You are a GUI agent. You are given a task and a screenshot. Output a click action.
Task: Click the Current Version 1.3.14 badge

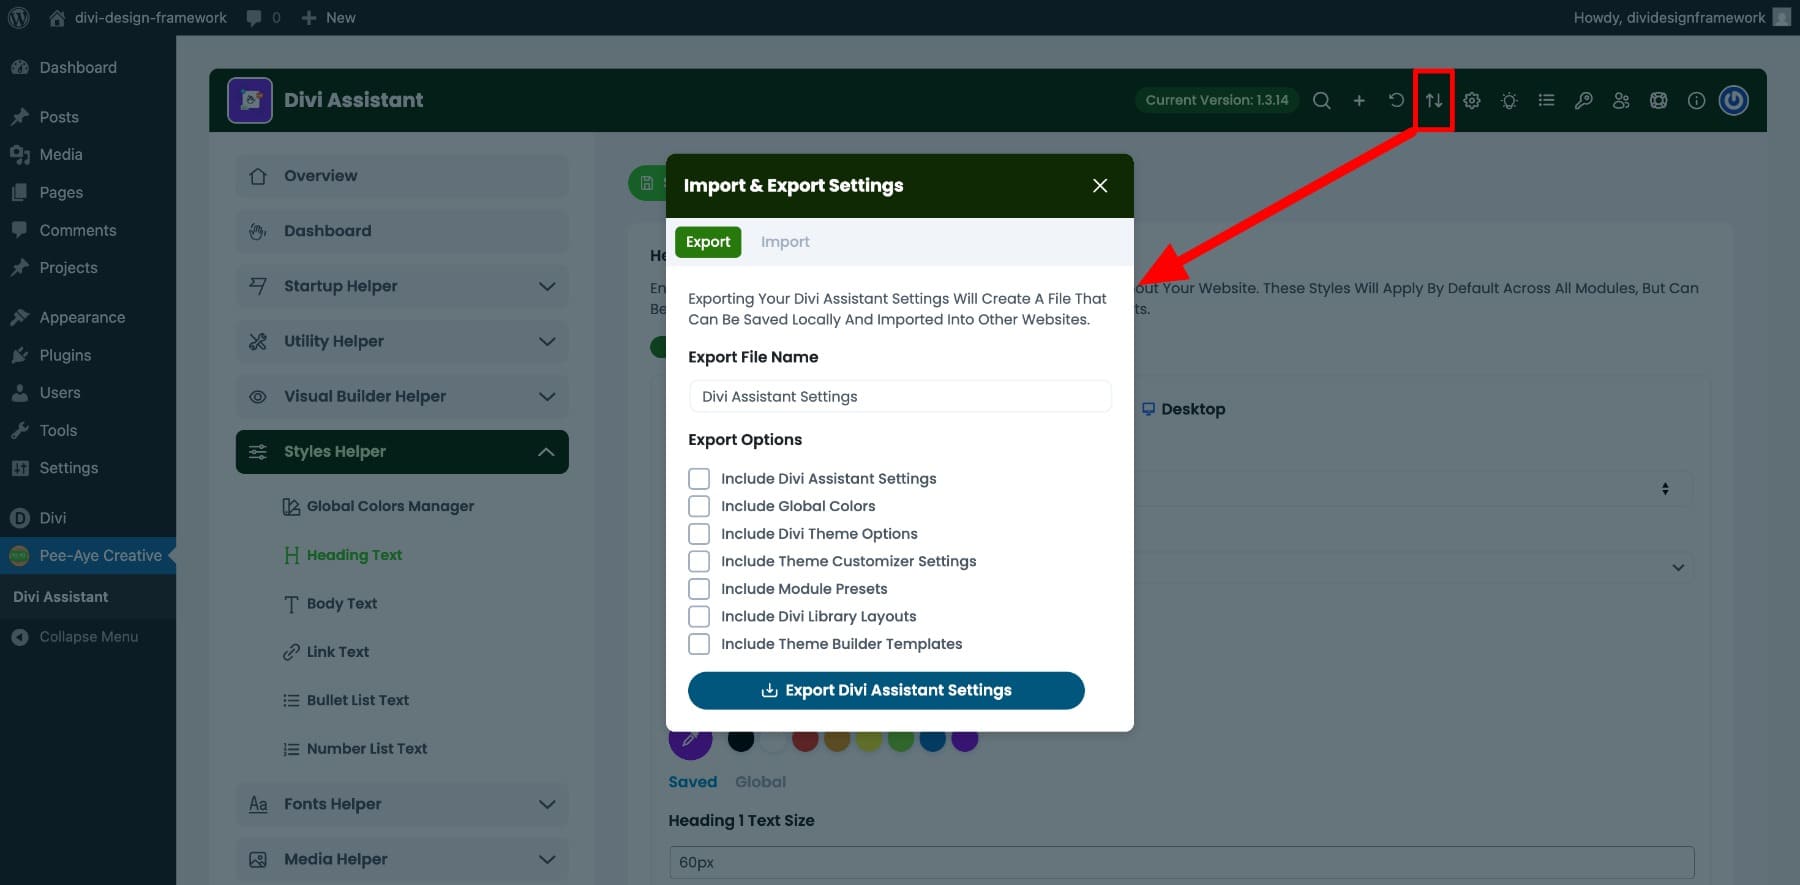click(x=1217, y=100)
